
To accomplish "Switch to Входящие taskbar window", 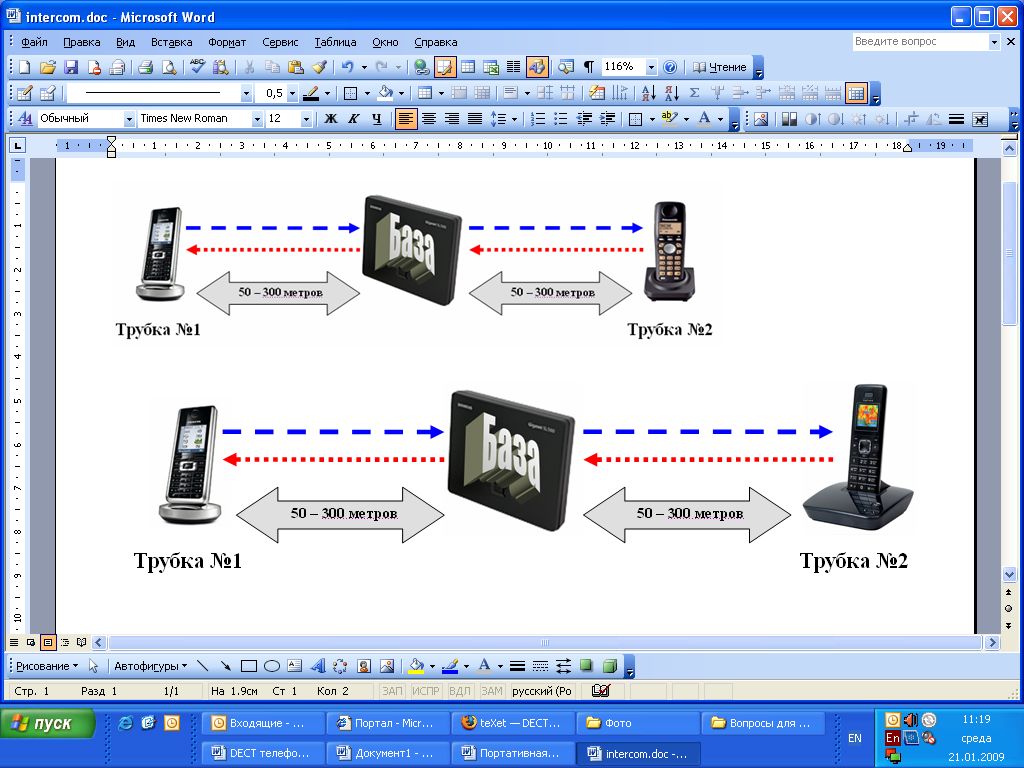I will coord(263,723).
